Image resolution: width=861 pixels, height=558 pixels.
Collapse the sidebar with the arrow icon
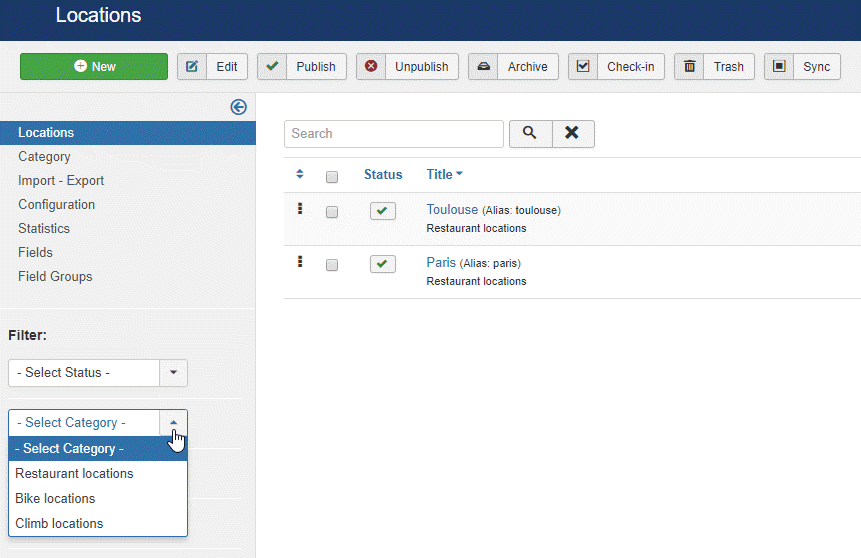tap(238, 107)
